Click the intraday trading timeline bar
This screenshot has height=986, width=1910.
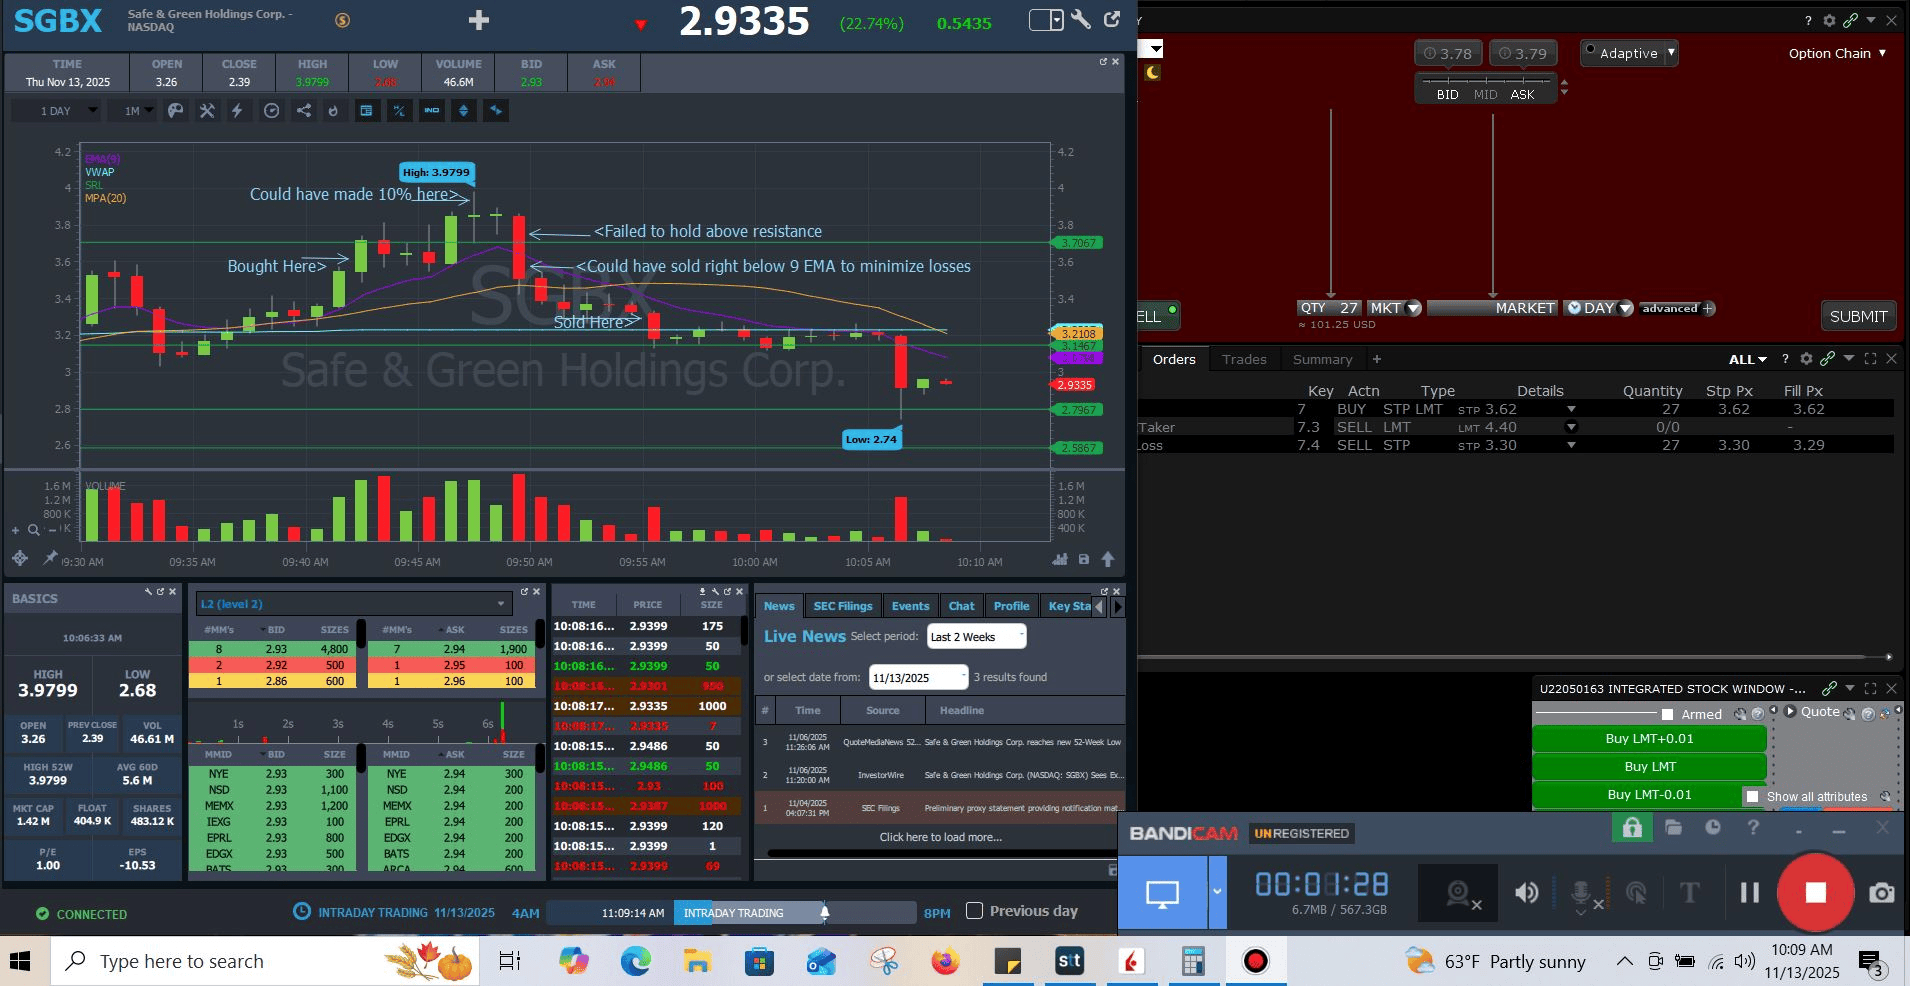(731, 912)
